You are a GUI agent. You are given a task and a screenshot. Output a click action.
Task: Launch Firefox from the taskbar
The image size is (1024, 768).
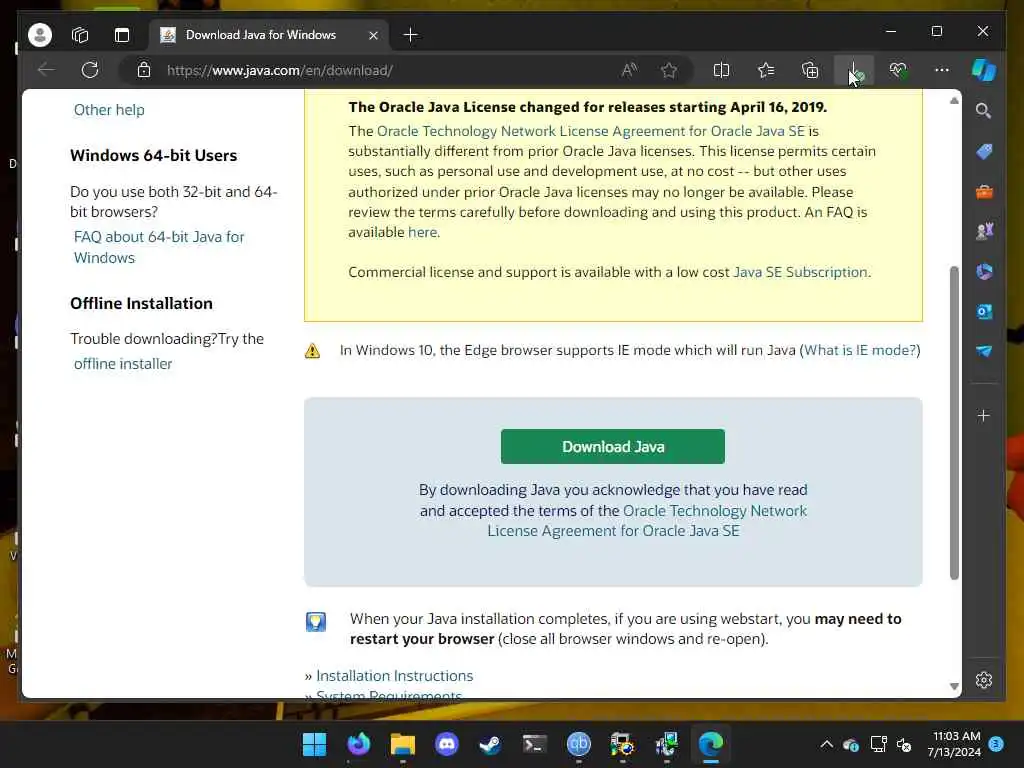[358, 744]
